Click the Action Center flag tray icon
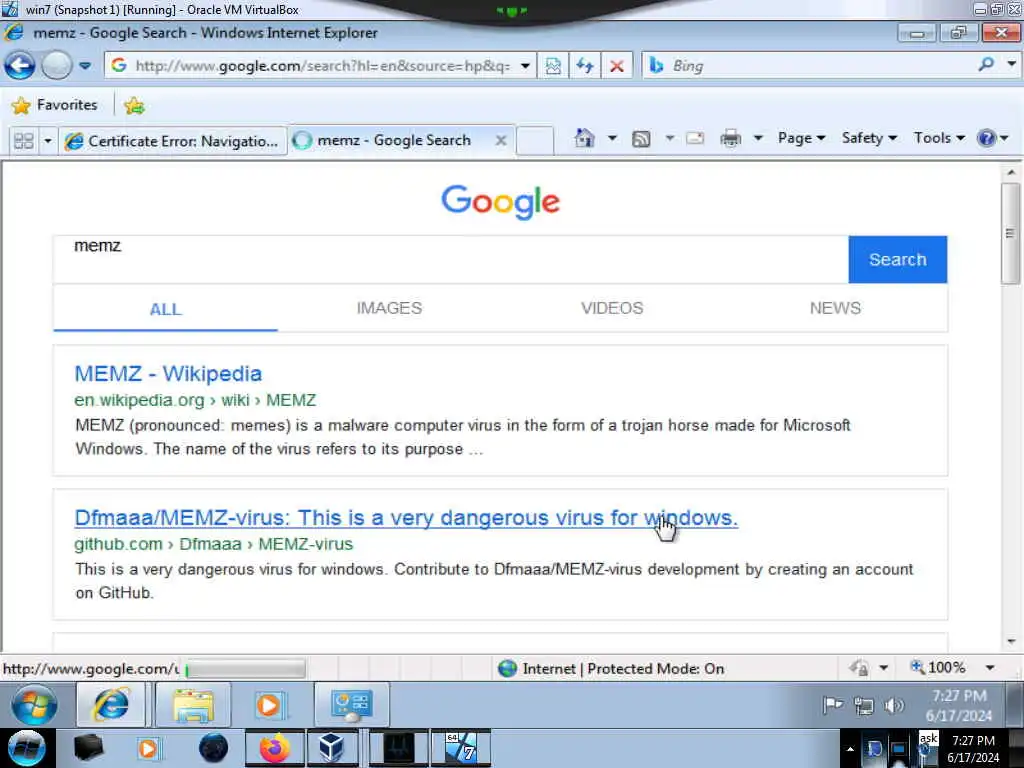The height and width of the screenshot is (768, 1024). pos(833,705)
